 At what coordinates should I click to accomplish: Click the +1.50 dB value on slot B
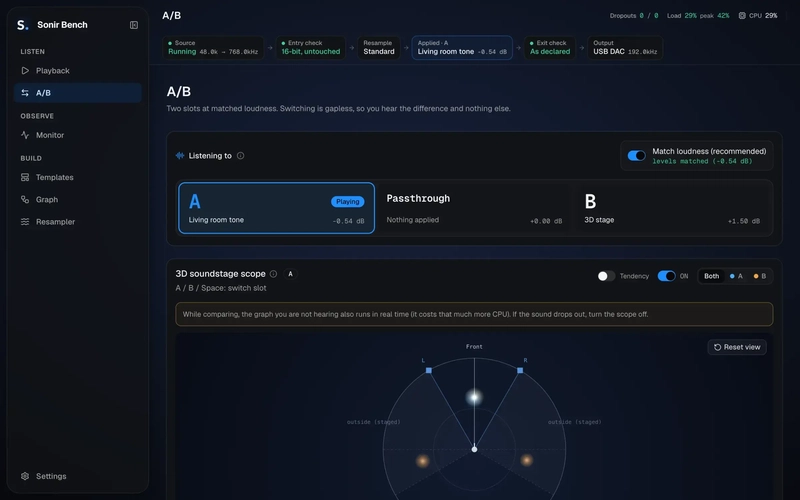click(743, 221)
